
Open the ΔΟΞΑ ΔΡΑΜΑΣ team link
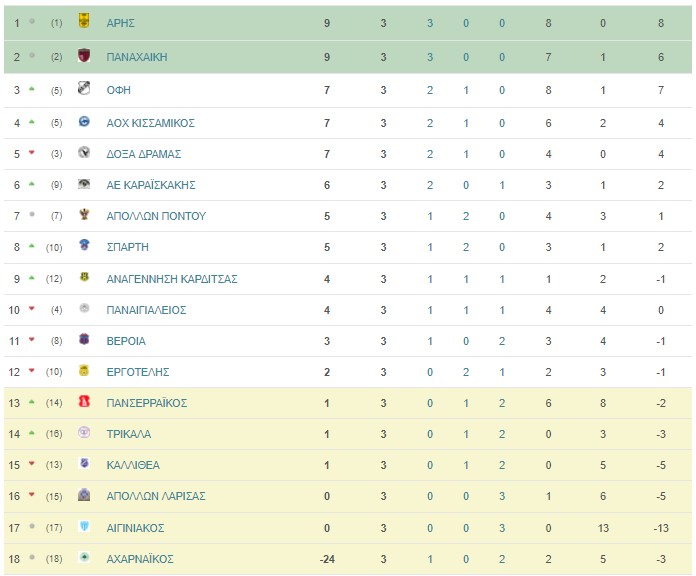click(x=143, y=154)
